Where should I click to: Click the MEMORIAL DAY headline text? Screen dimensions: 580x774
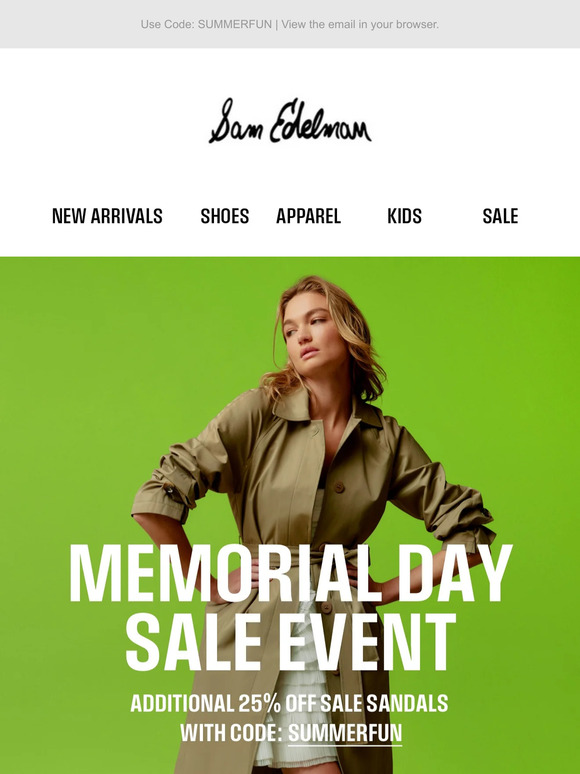click(x=290, y=574)
